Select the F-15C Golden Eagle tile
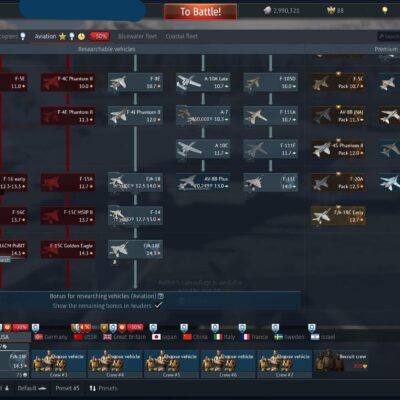 pyautogui.click(x=68, y=249)
